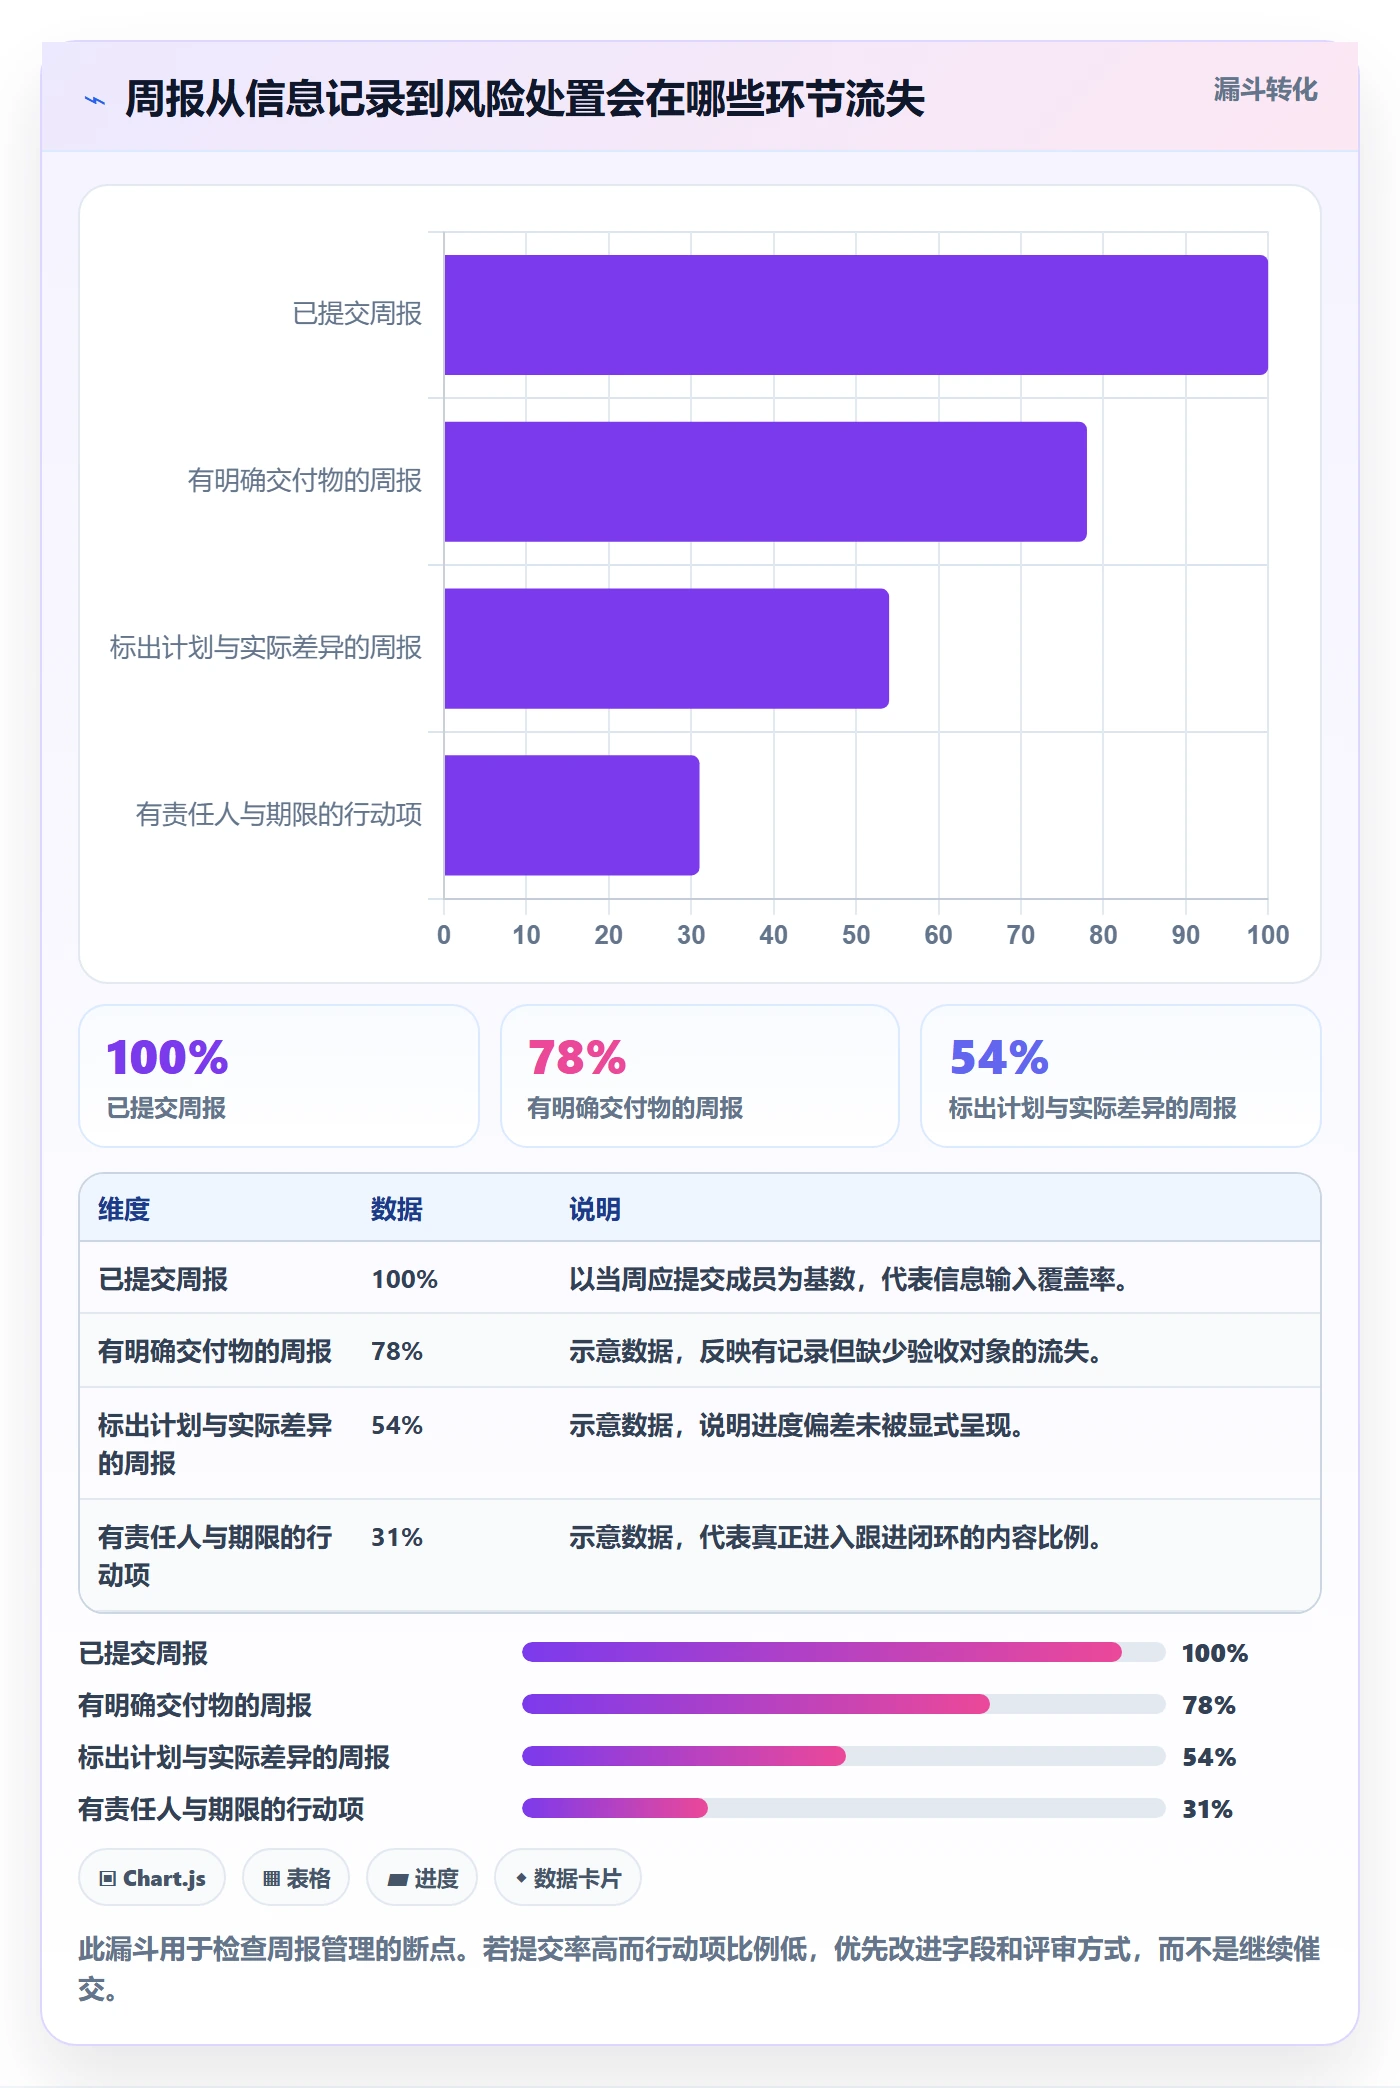Click the 有责任人与期限的行动项 chart bar
This screenshot has width=1400, height=2088.
point(572,815)
